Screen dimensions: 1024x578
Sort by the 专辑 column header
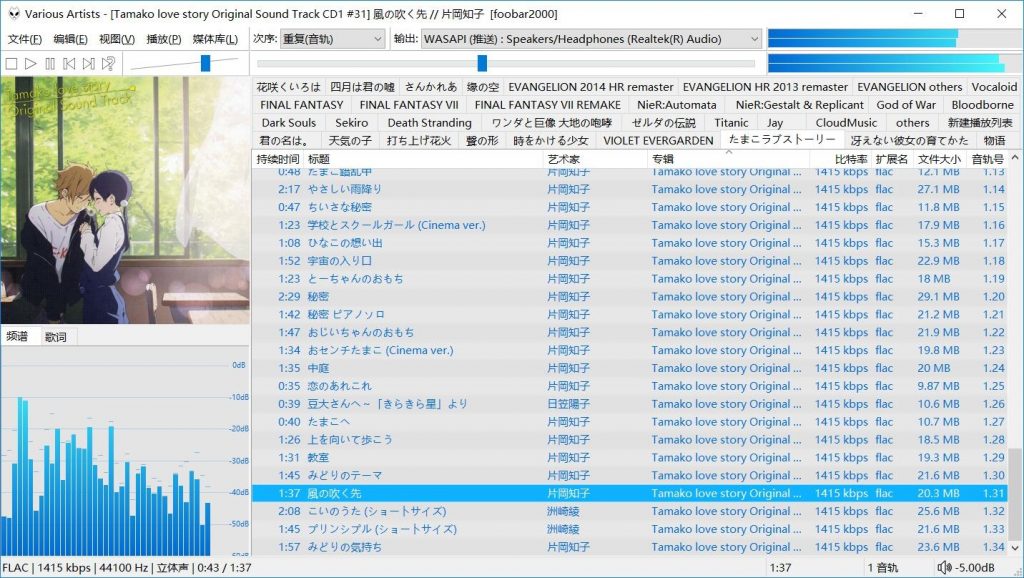point(728,159)
